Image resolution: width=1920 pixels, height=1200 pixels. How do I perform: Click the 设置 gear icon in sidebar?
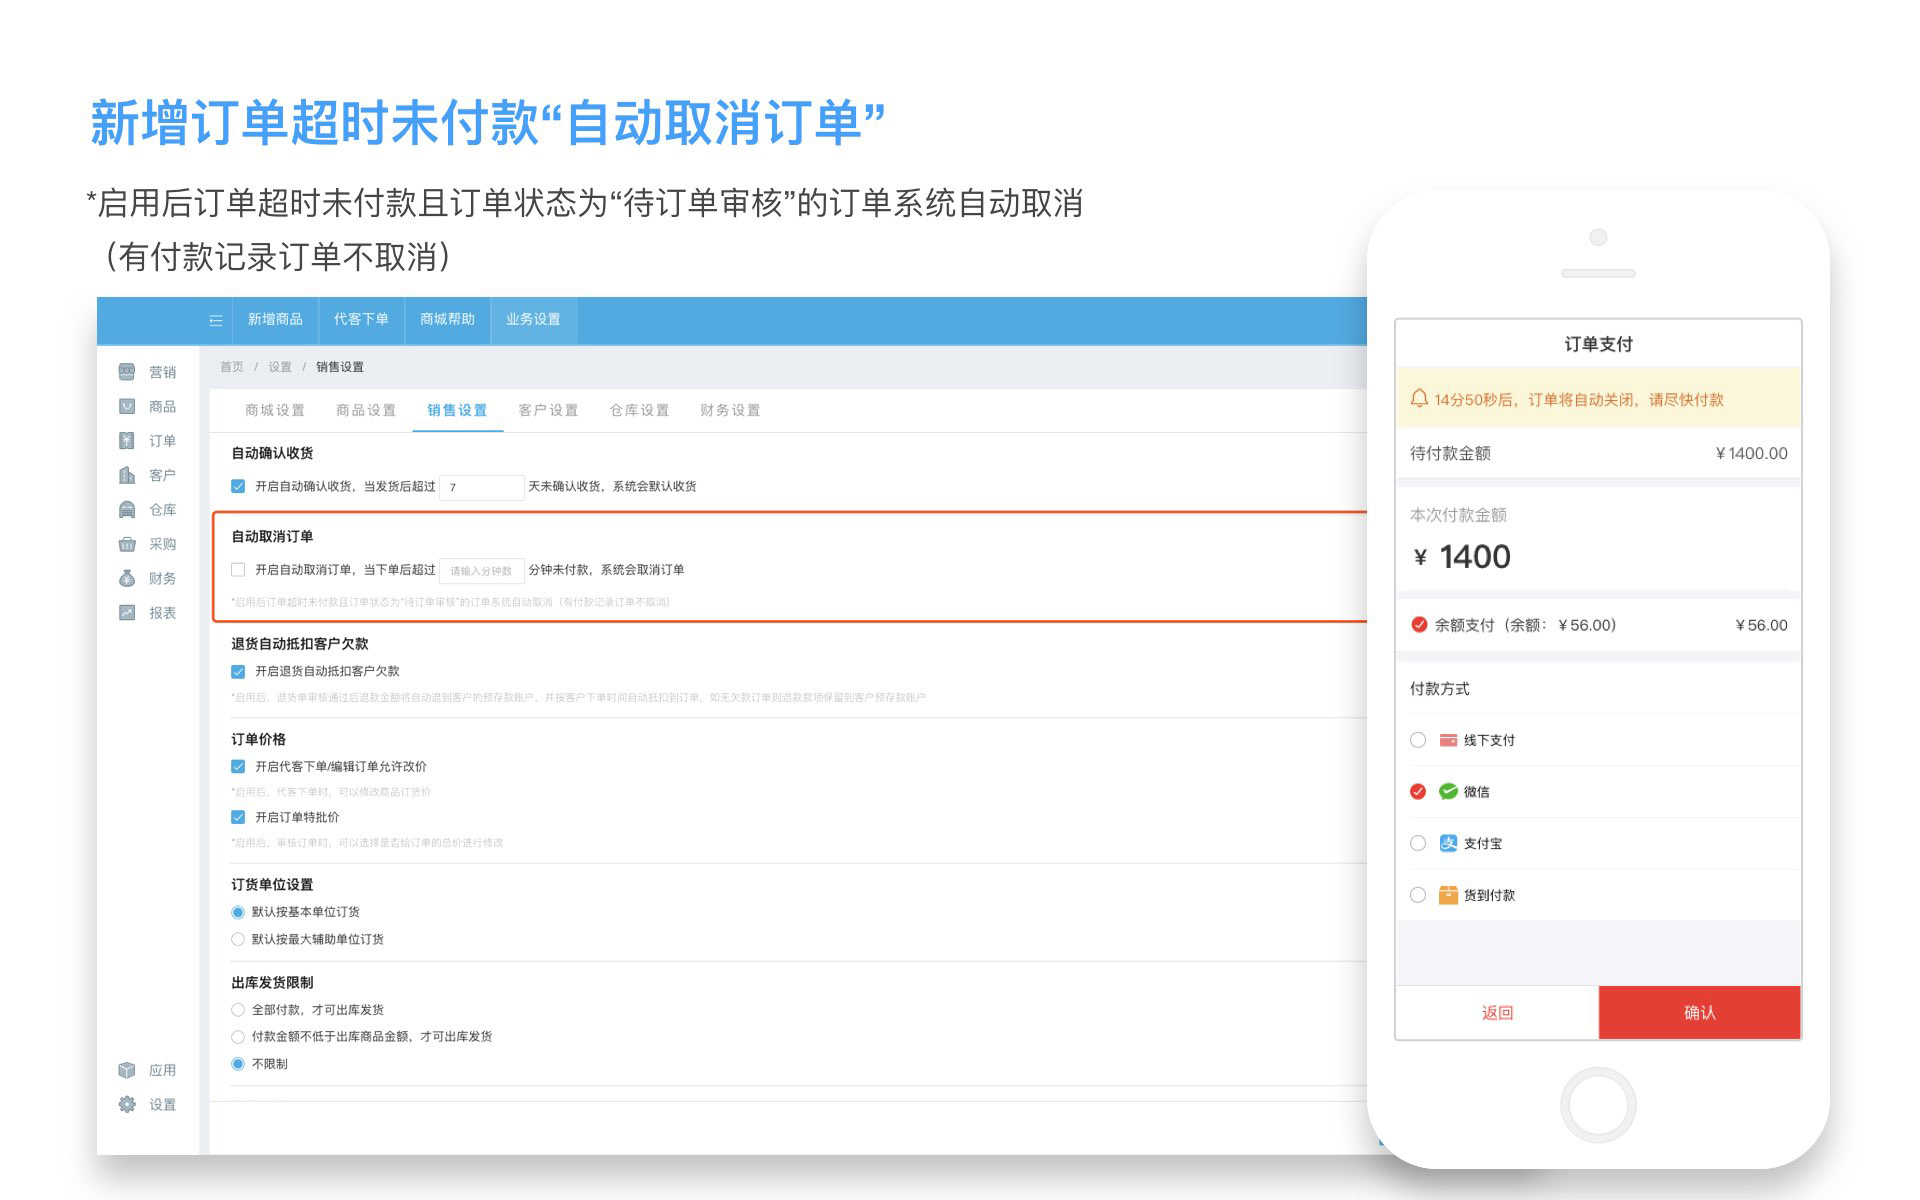pos(127,1104)
